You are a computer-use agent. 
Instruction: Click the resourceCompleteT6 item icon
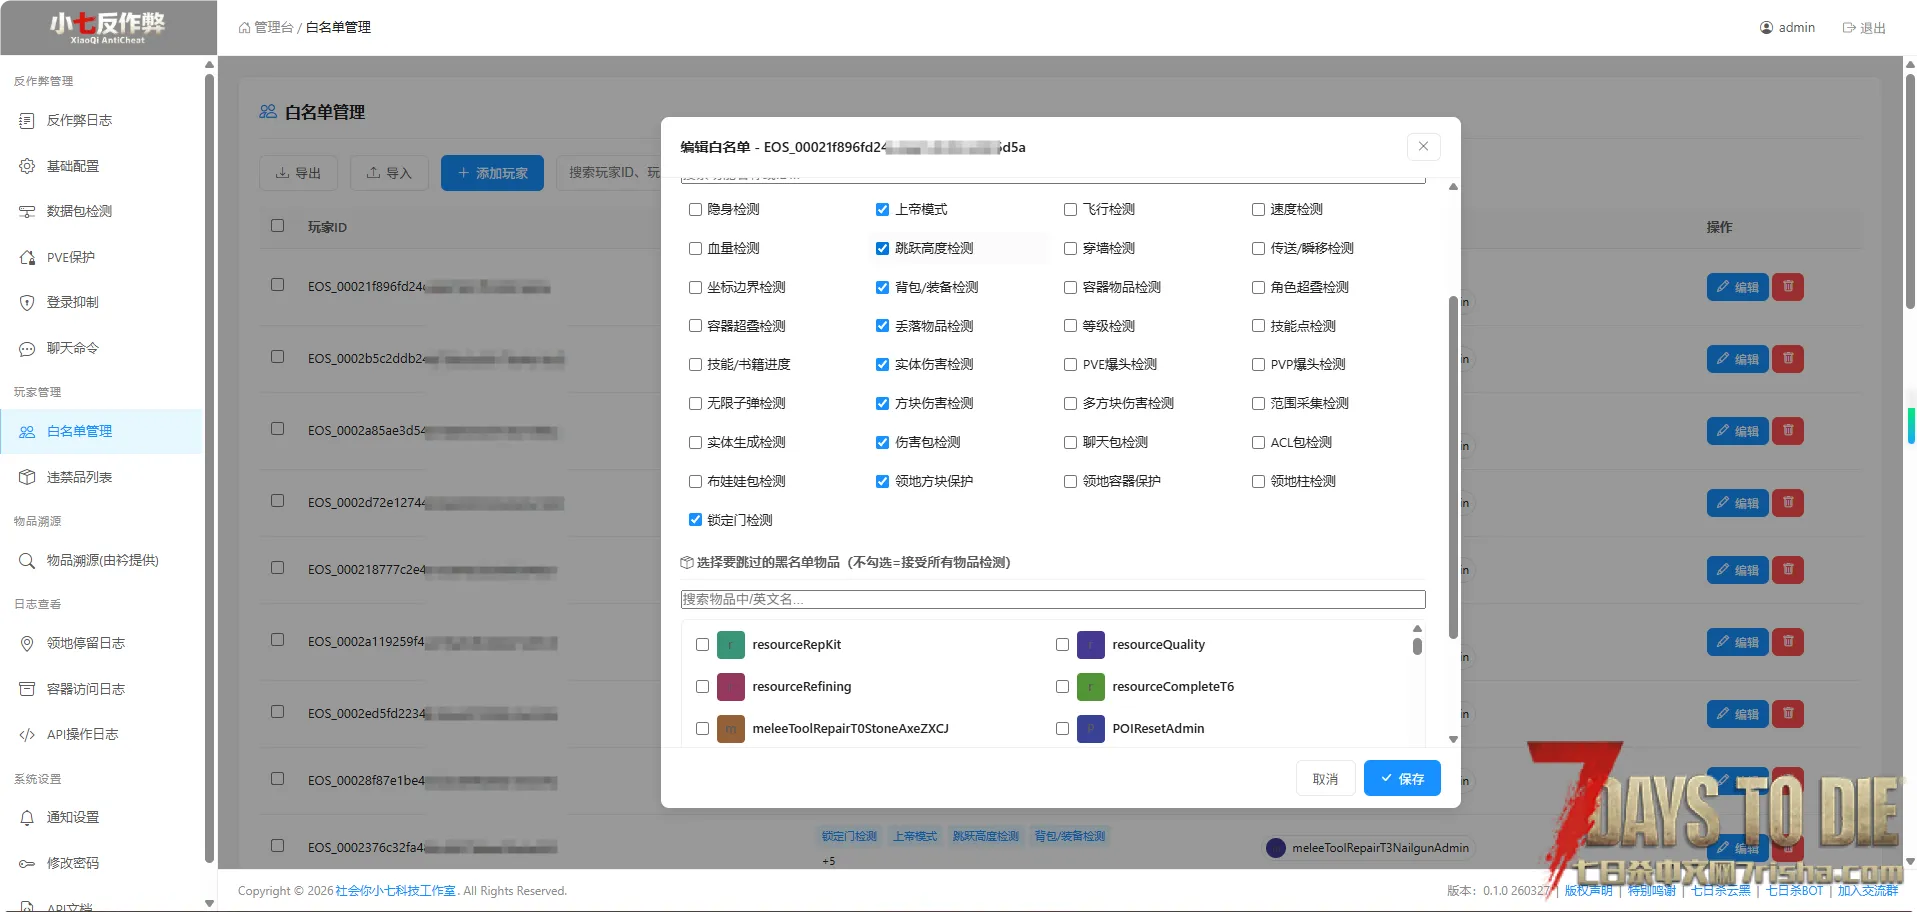(x=1090, y=687)
